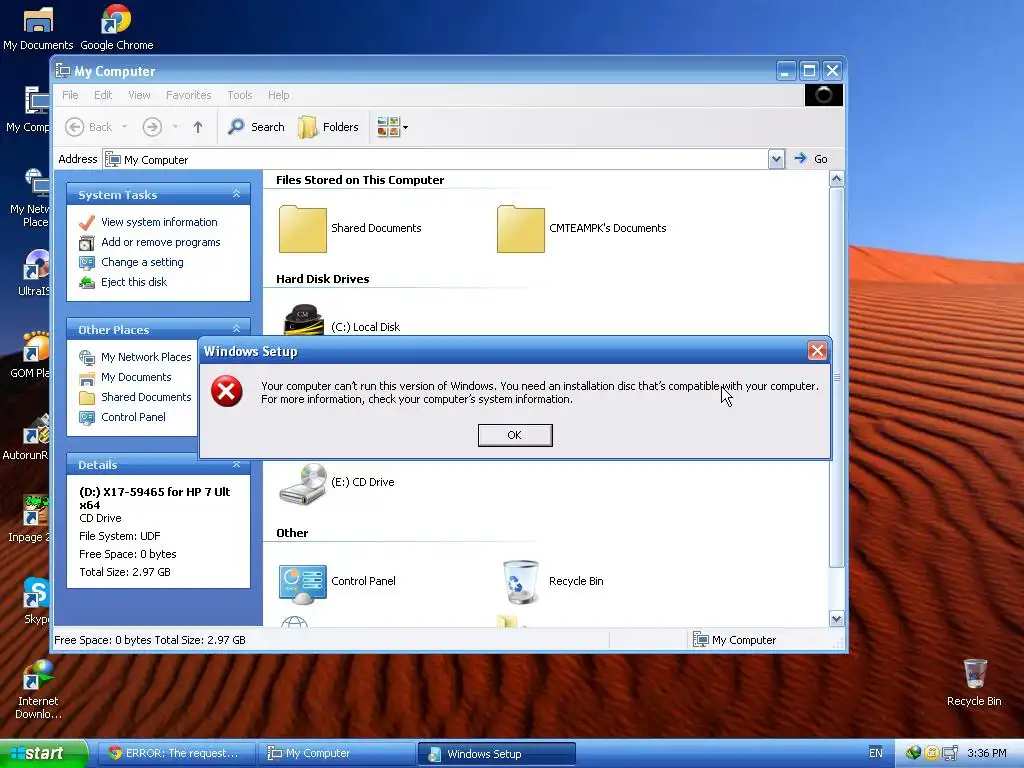Click the taskbar clock showing 3:36 PM

coord(986,753)
